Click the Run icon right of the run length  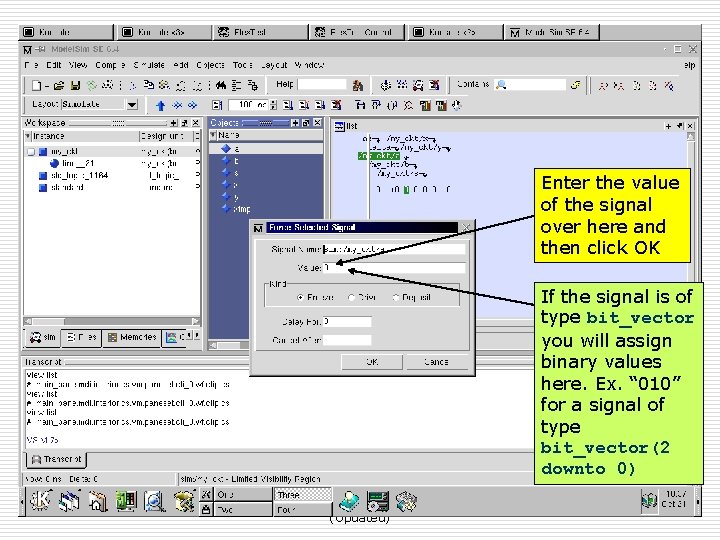click(x=288, y=106)
